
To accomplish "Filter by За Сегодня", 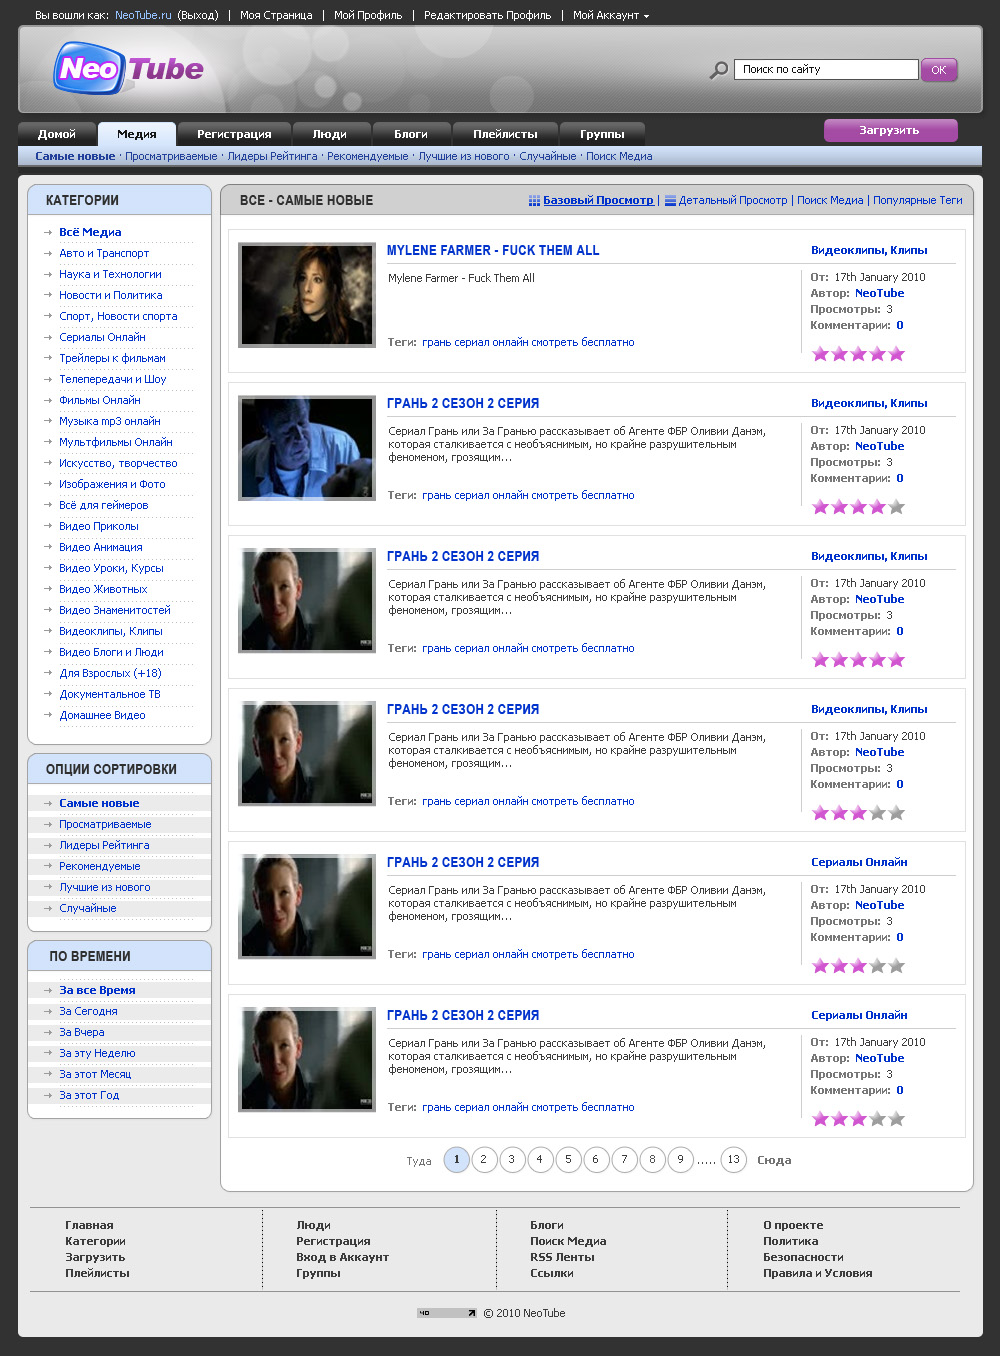I will [88, 1011].
